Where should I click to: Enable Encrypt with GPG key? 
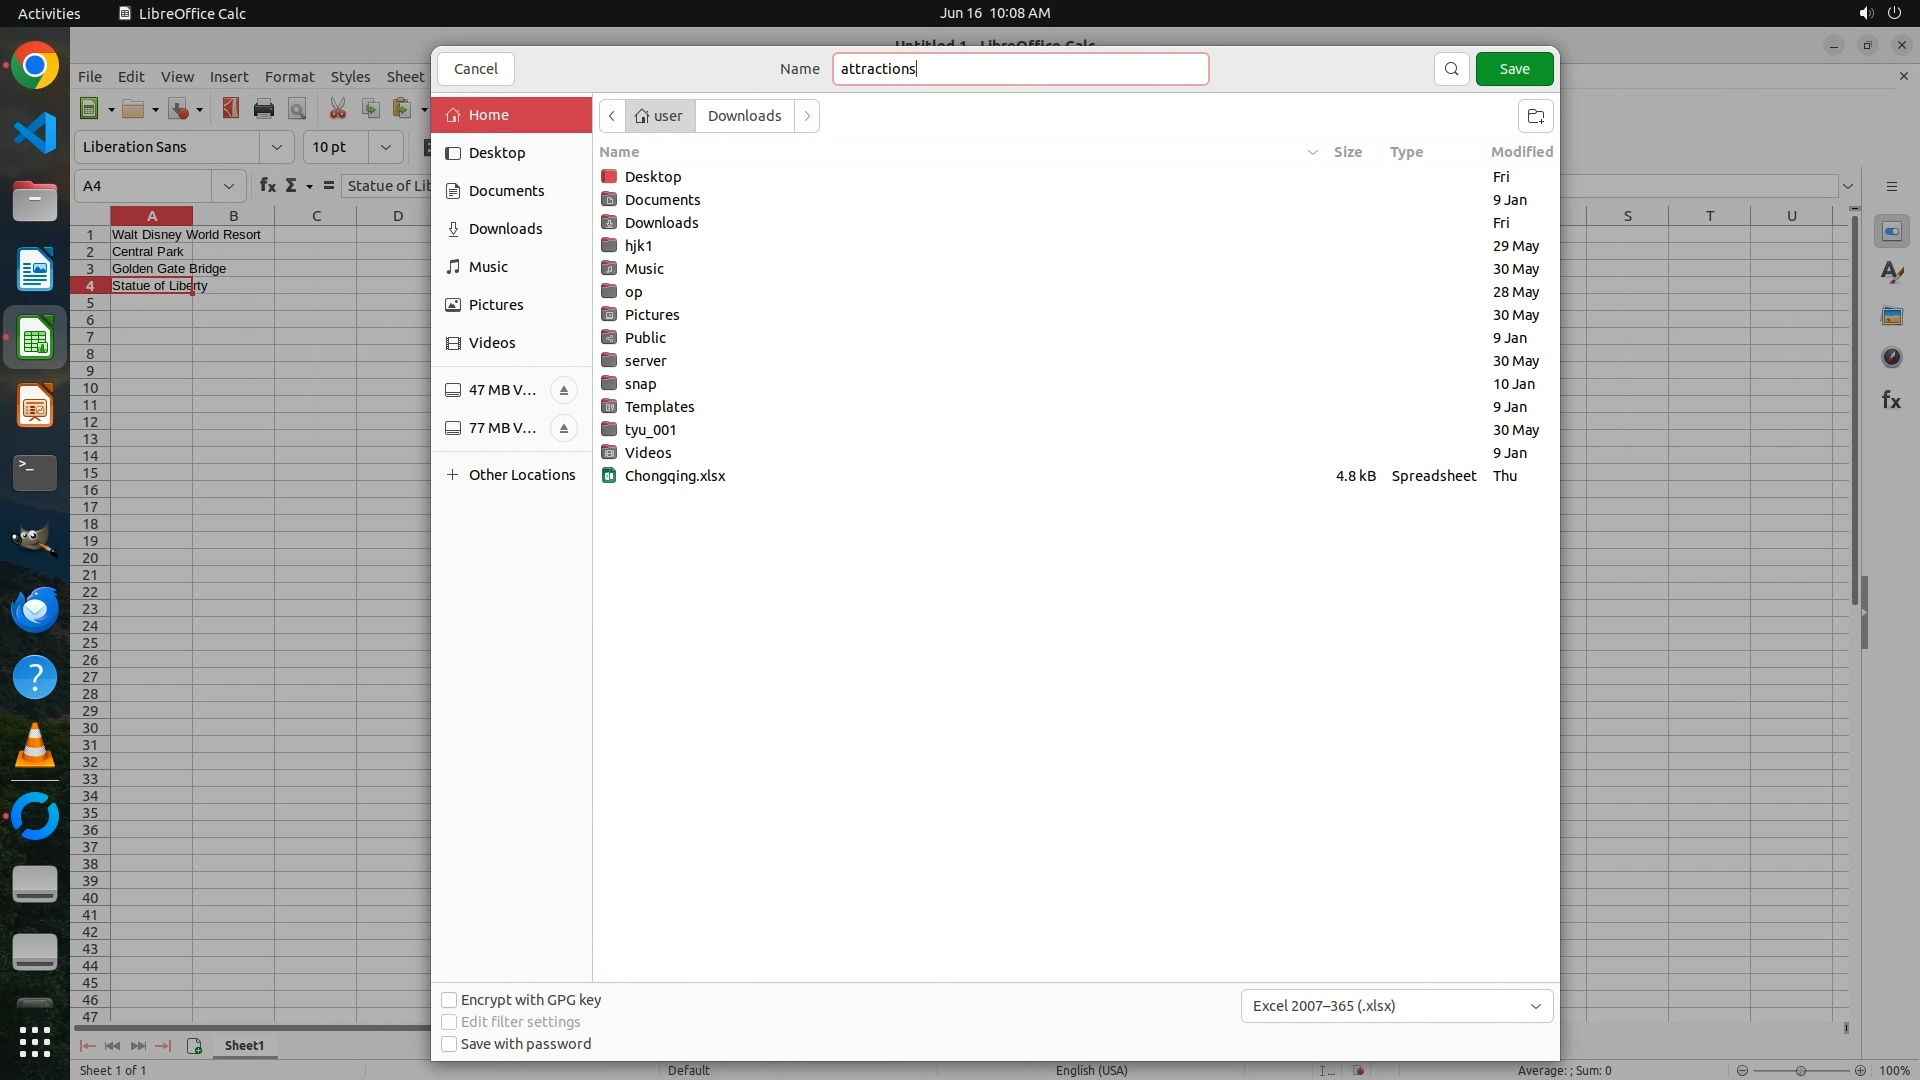point(449,1000)
